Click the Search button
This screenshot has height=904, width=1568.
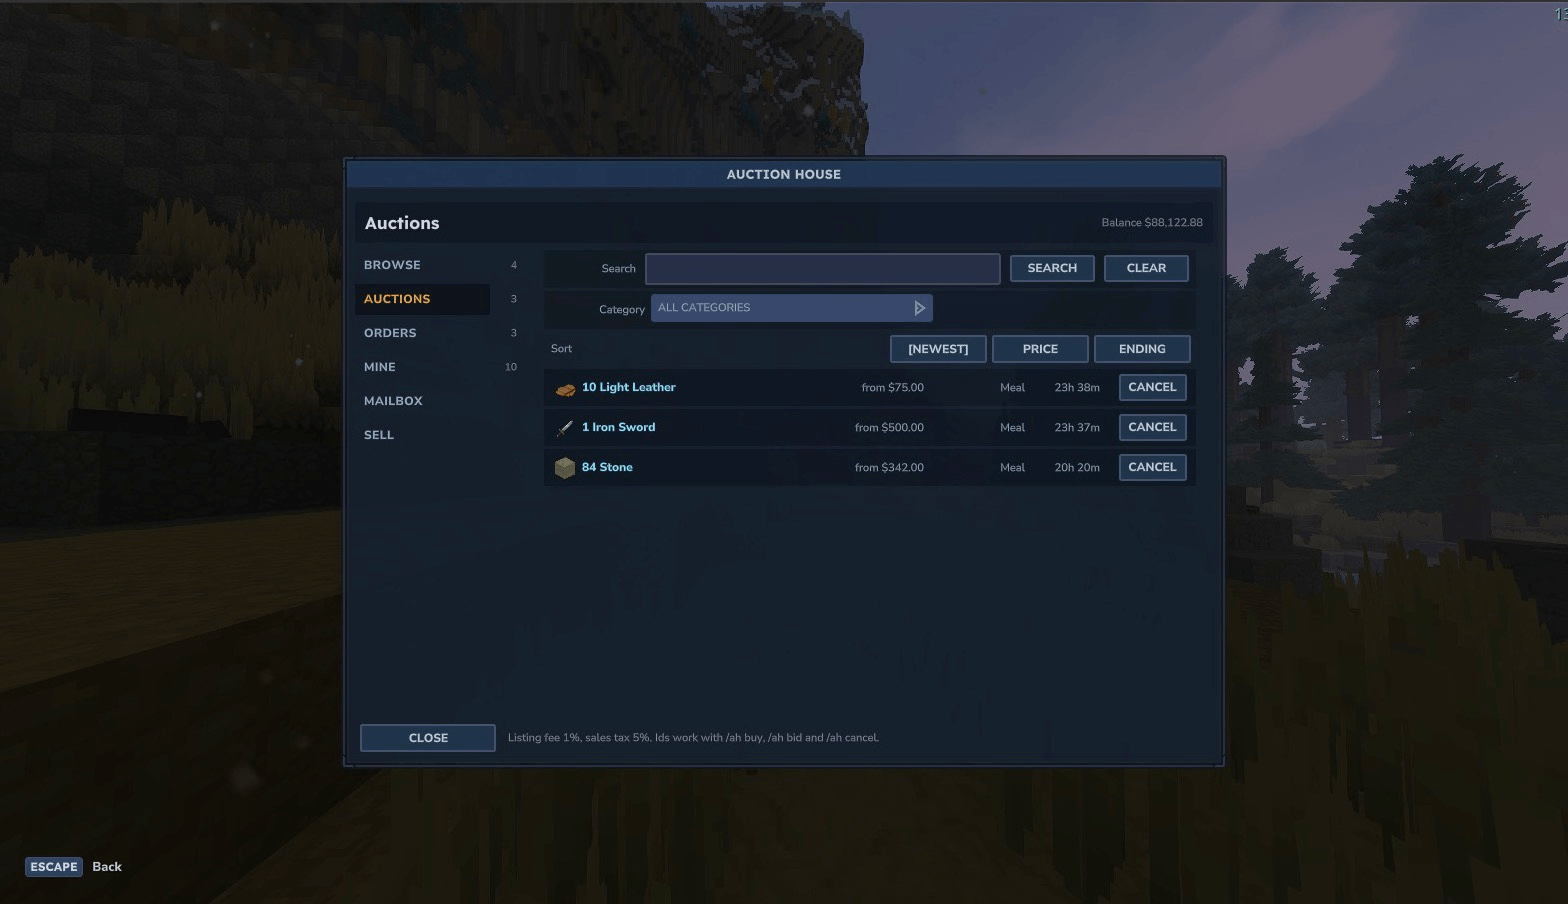(1052, 268)
